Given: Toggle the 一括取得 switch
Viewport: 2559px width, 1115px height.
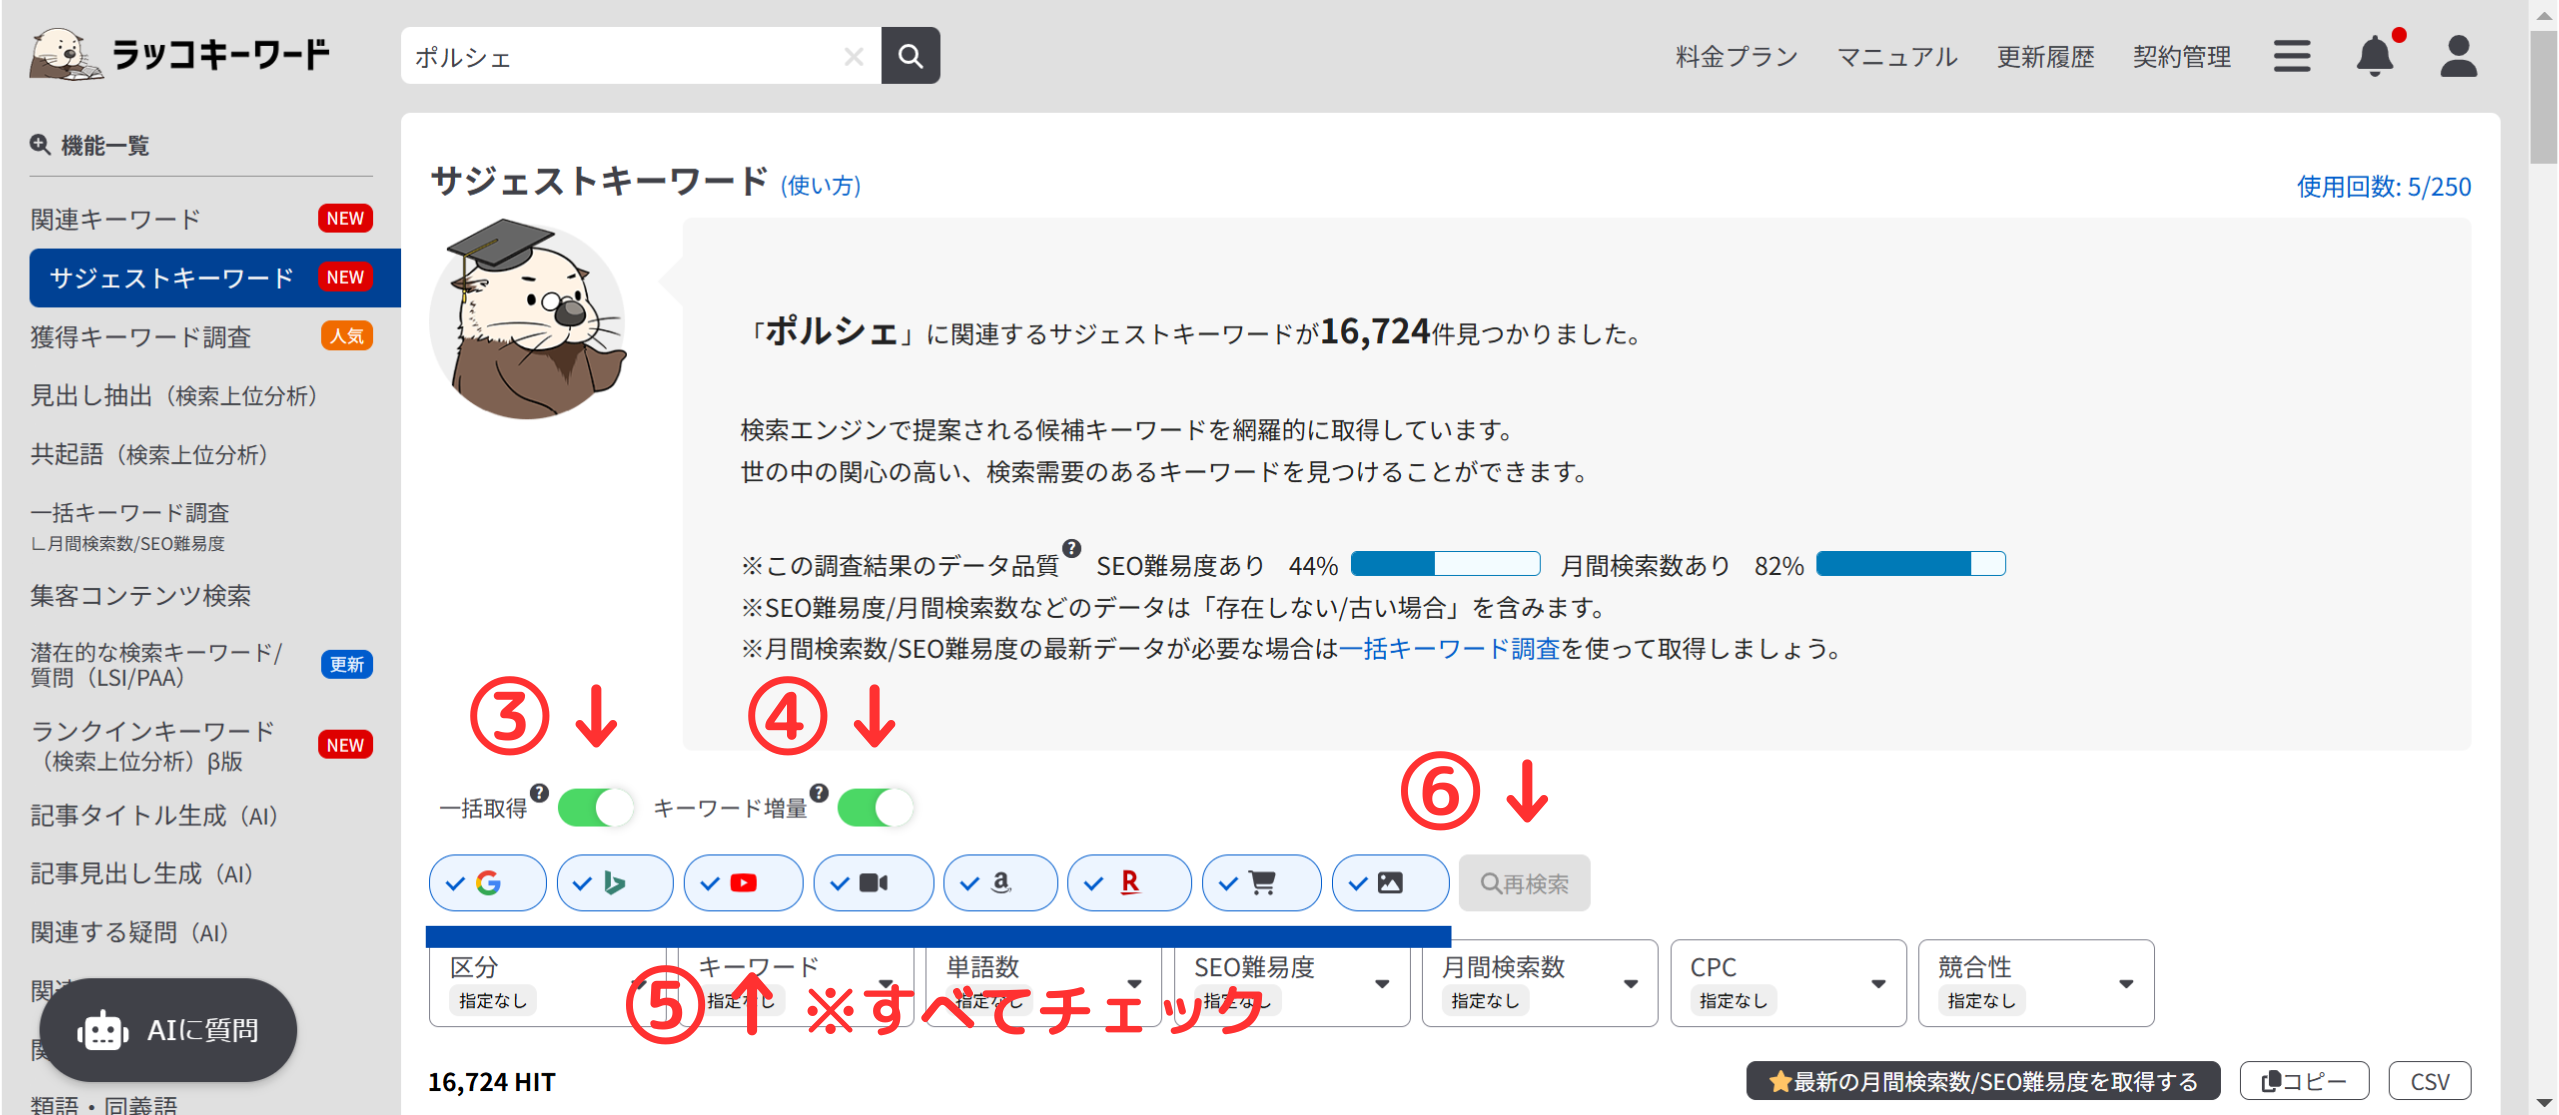Looking at the screenshot, I should tap(595, 807).
